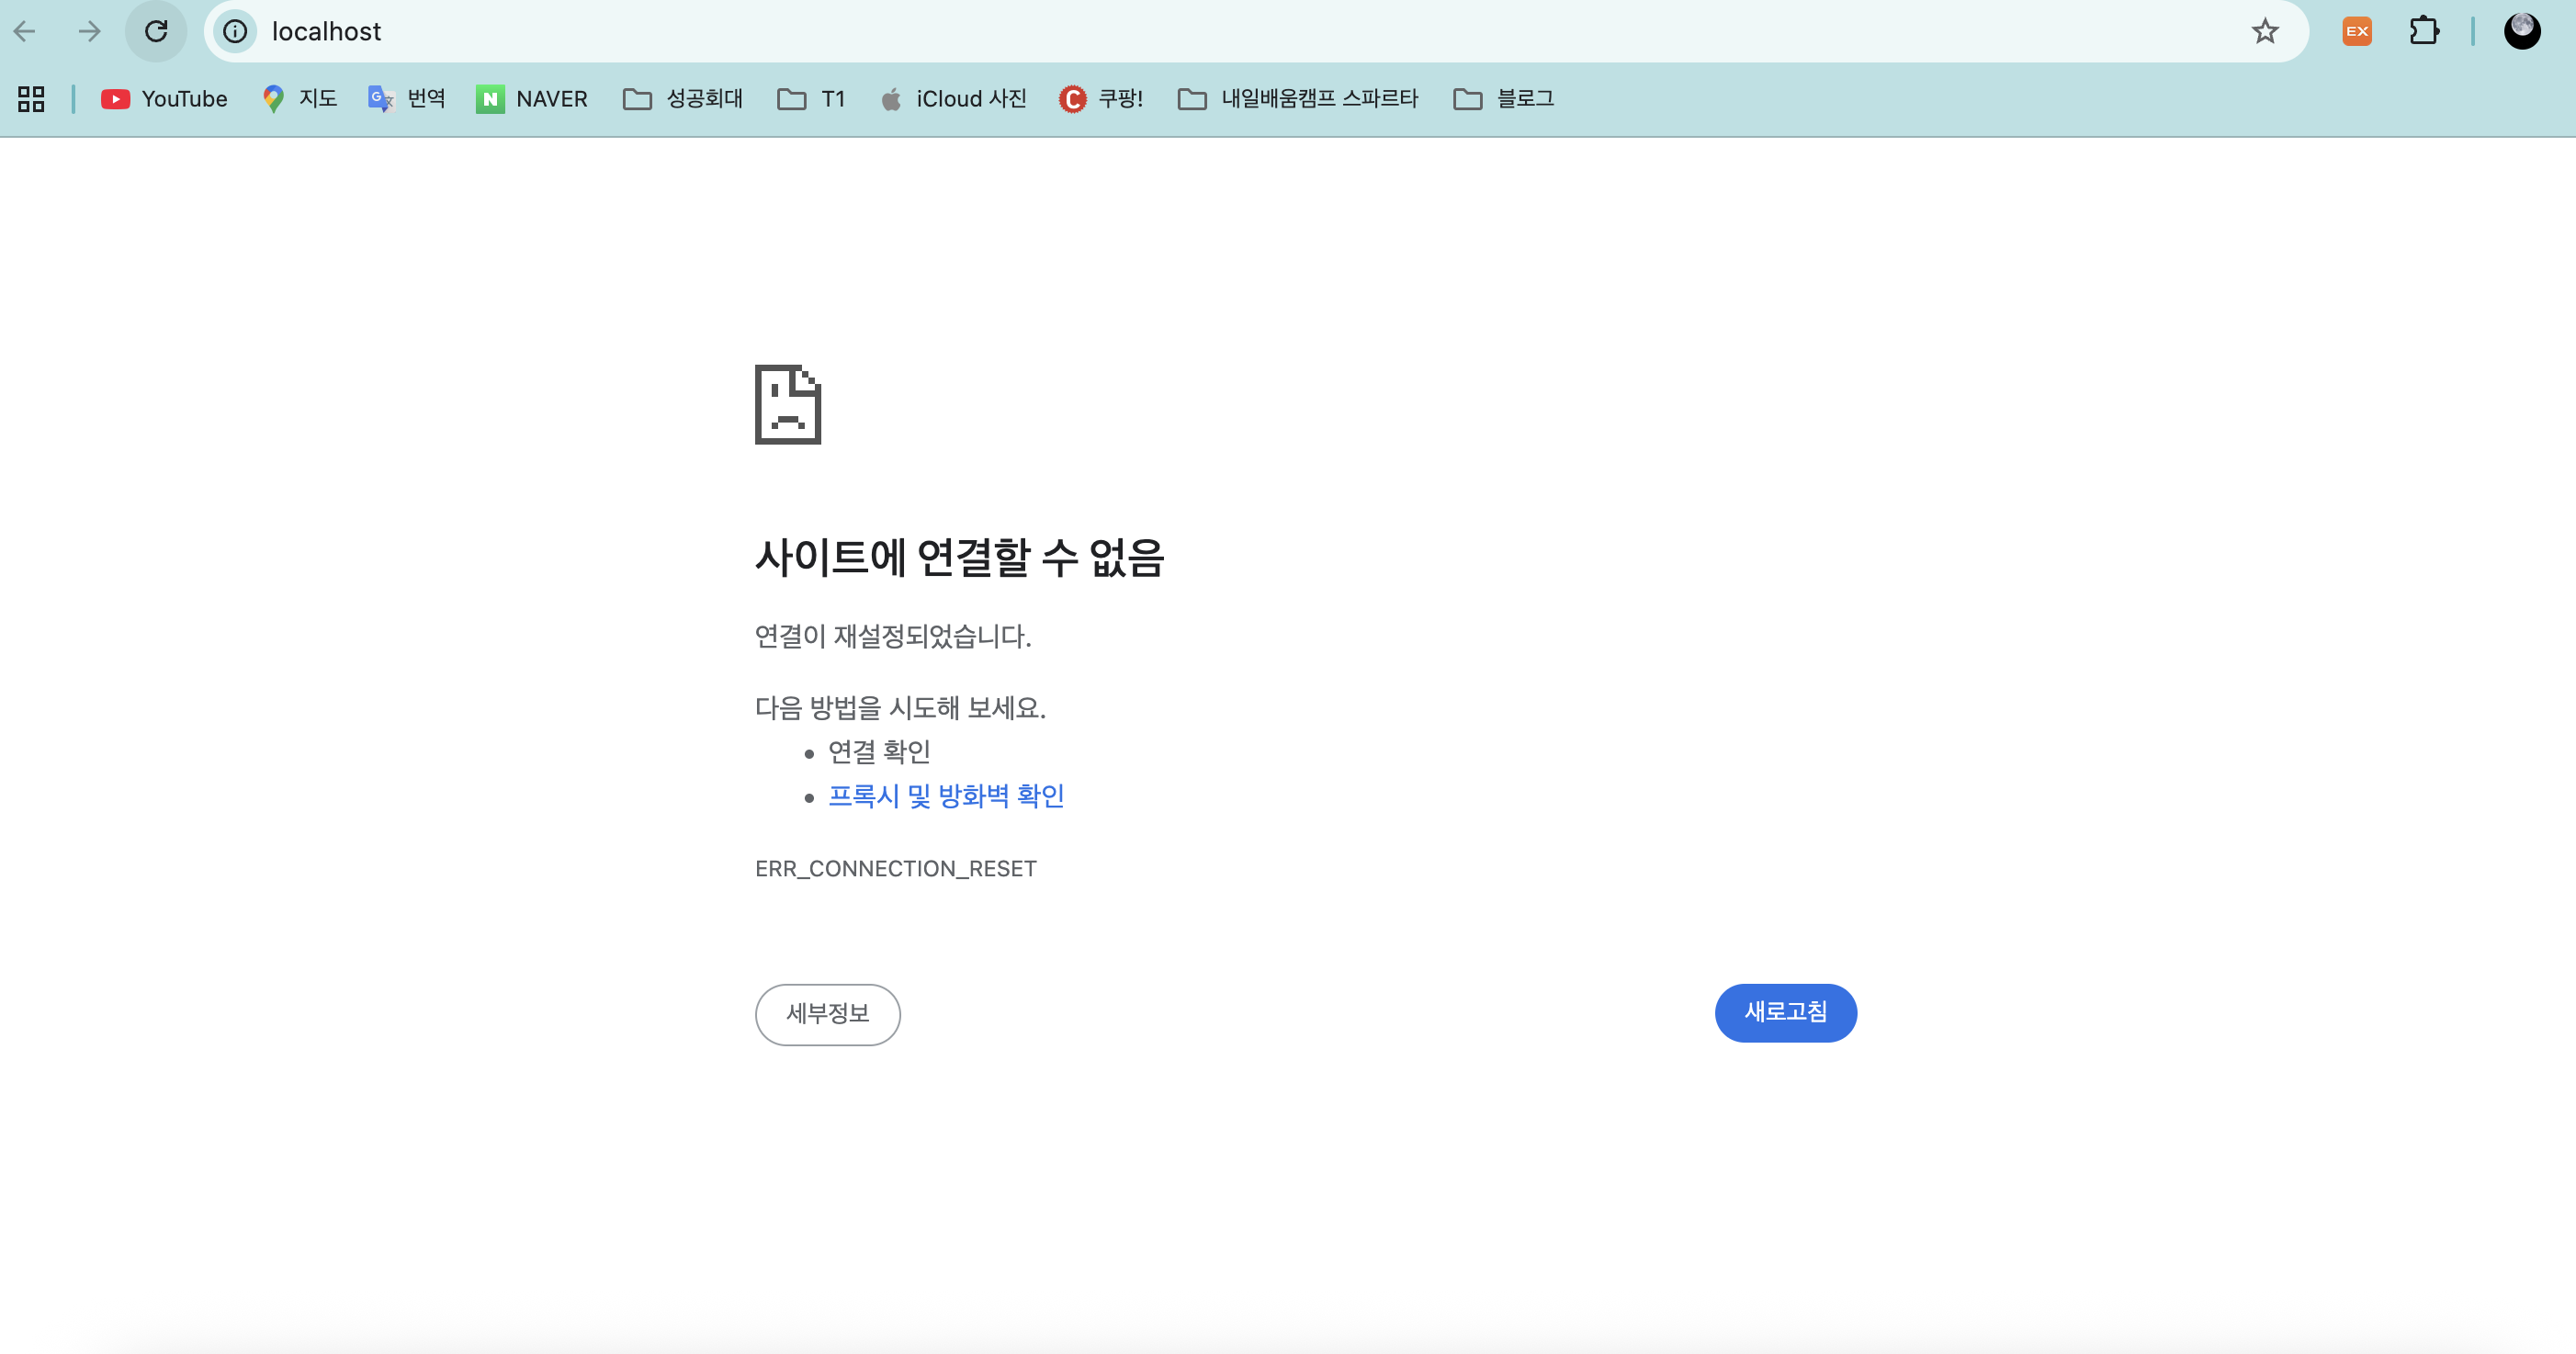Open the YouTube bookmark
The width and height of the screenshot is (2576, 1354).
click(165, 98)
